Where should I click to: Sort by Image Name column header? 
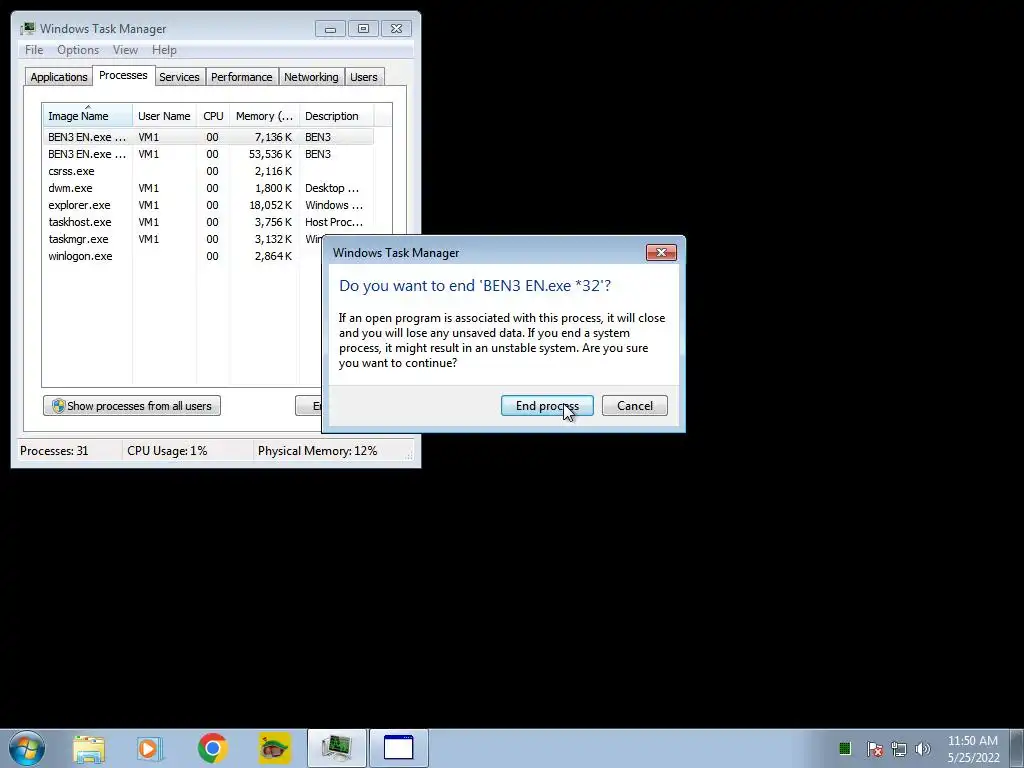(87, 116)
